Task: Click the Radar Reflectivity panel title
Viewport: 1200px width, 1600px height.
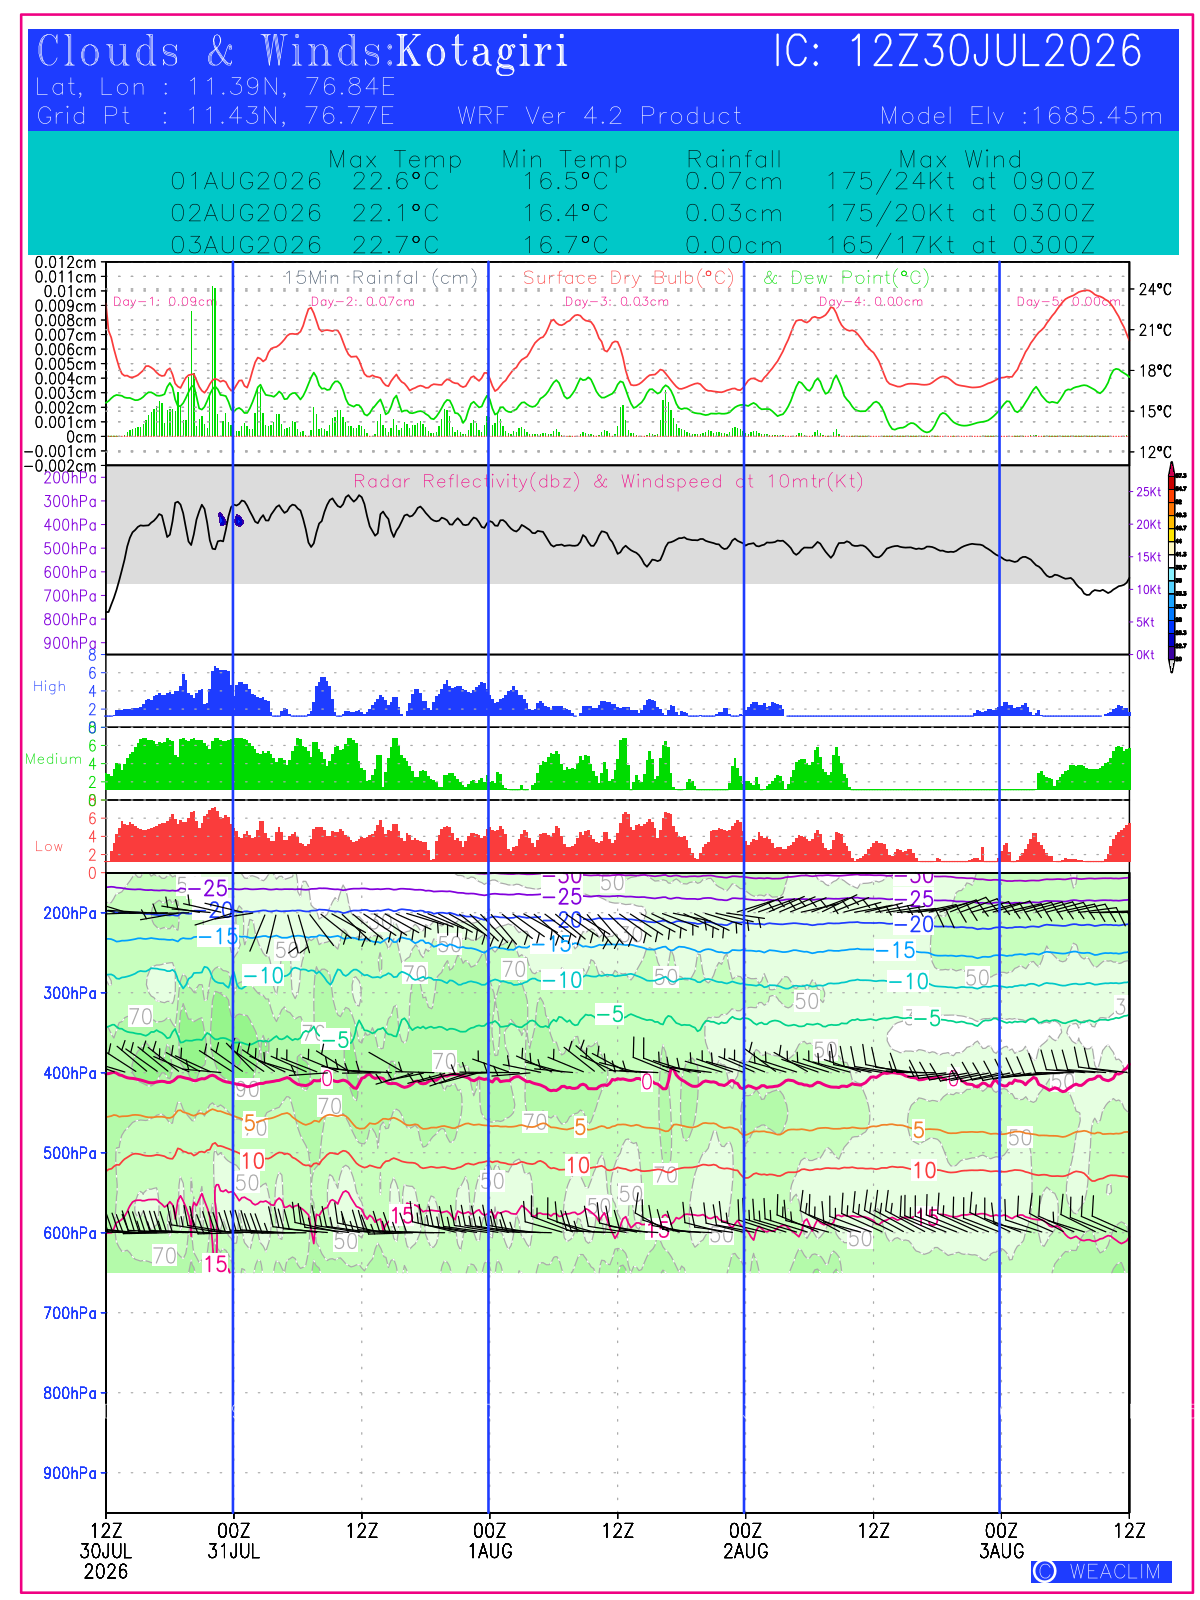Action: coord(608,482)
